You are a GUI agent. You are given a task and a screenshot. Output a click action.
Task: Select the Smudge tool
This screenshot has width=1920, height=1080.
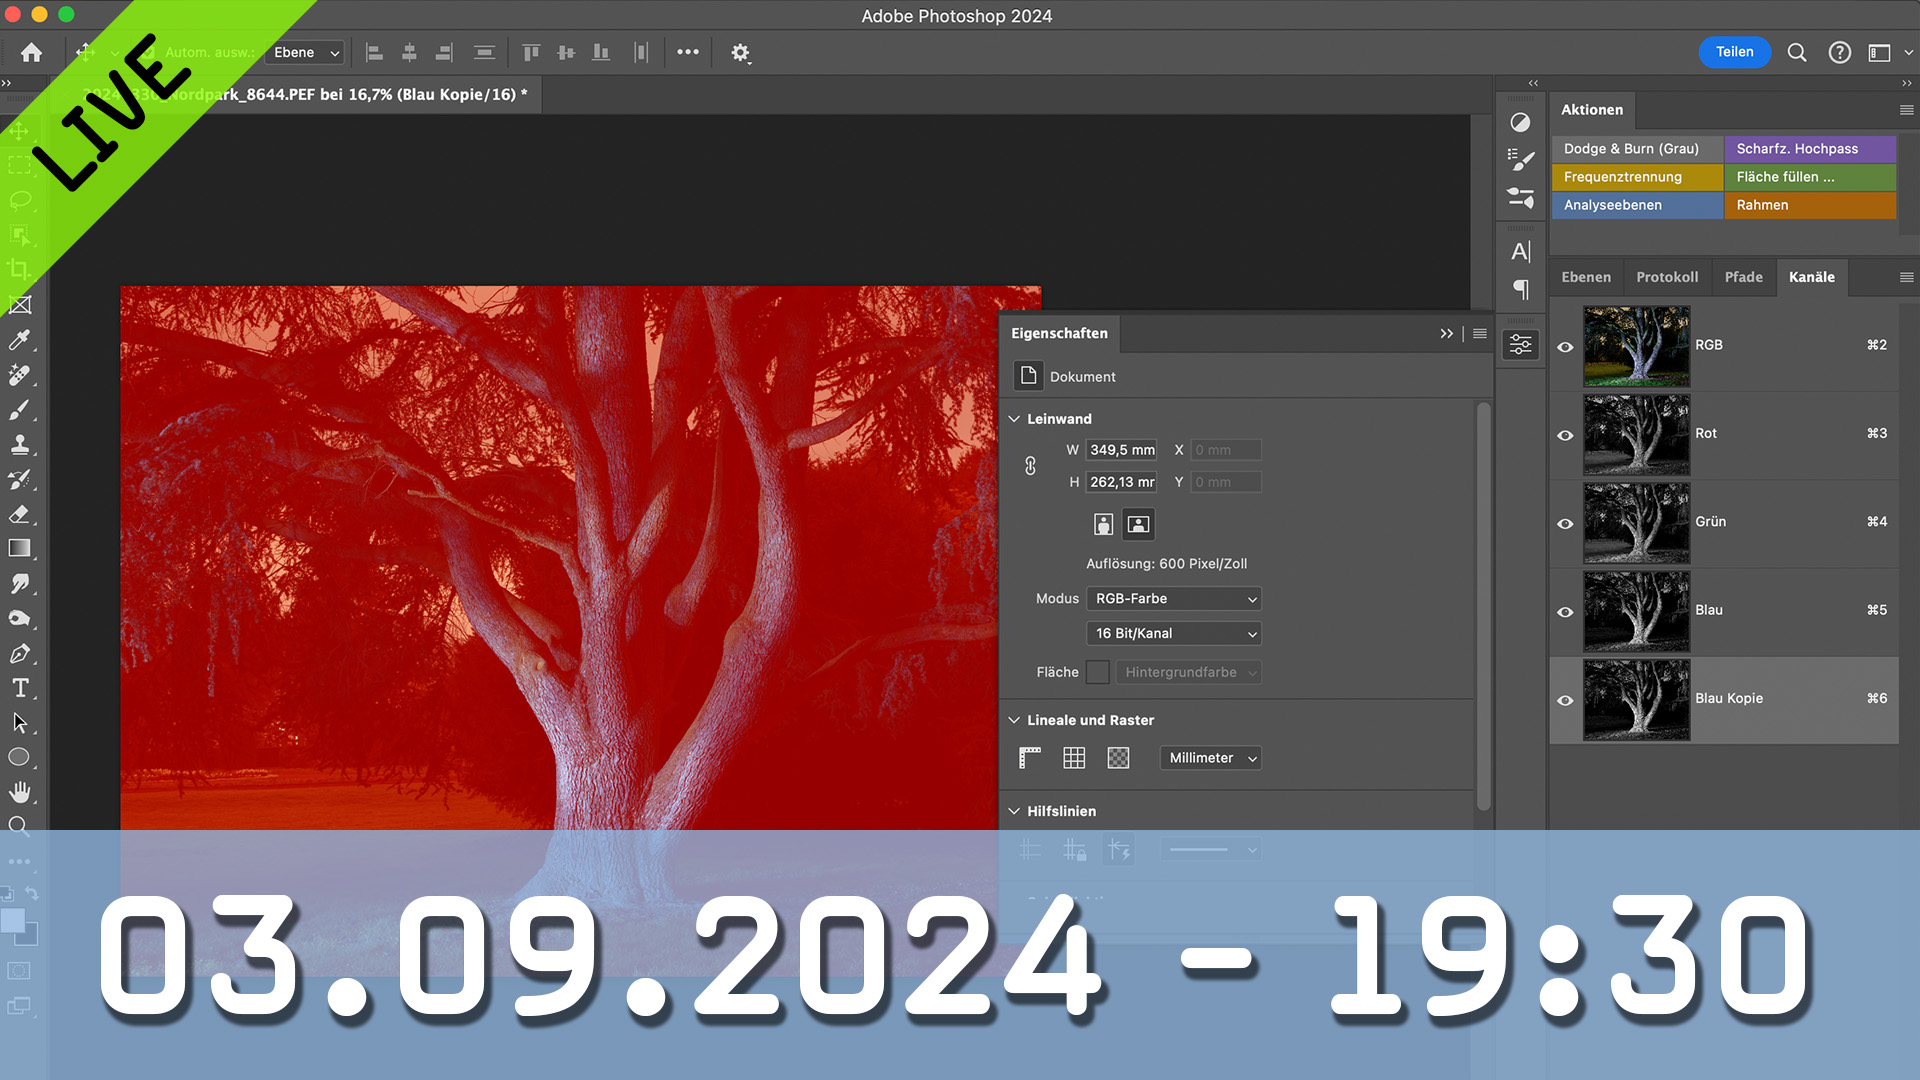pyautogui.click(x=19, y=583)
